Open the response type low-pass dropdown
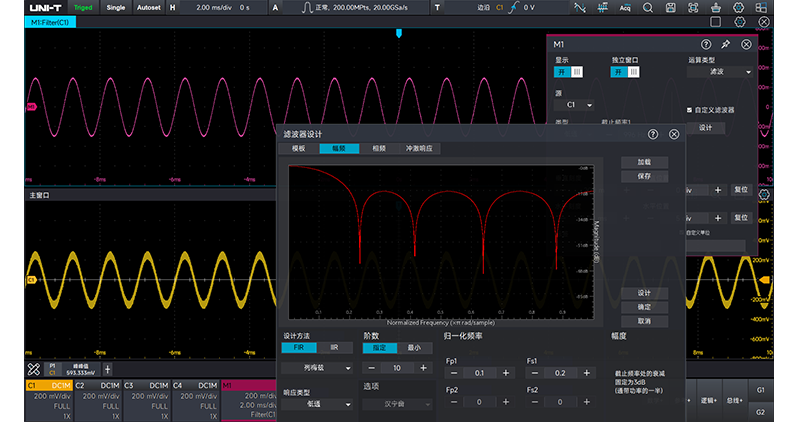The image size is (800, 422). pos(315,403)
